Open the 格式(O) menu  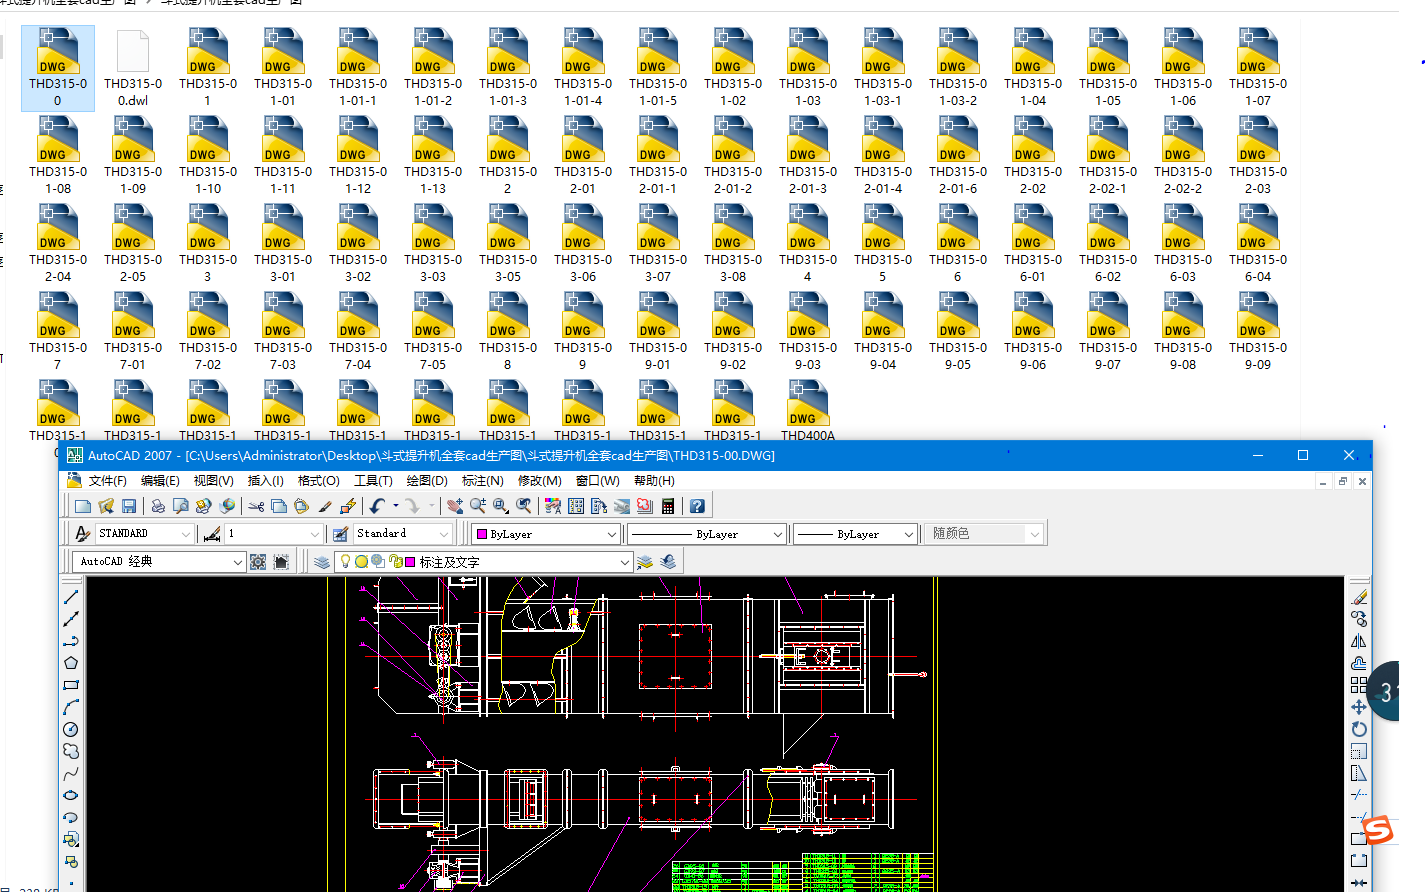[319, 481]
